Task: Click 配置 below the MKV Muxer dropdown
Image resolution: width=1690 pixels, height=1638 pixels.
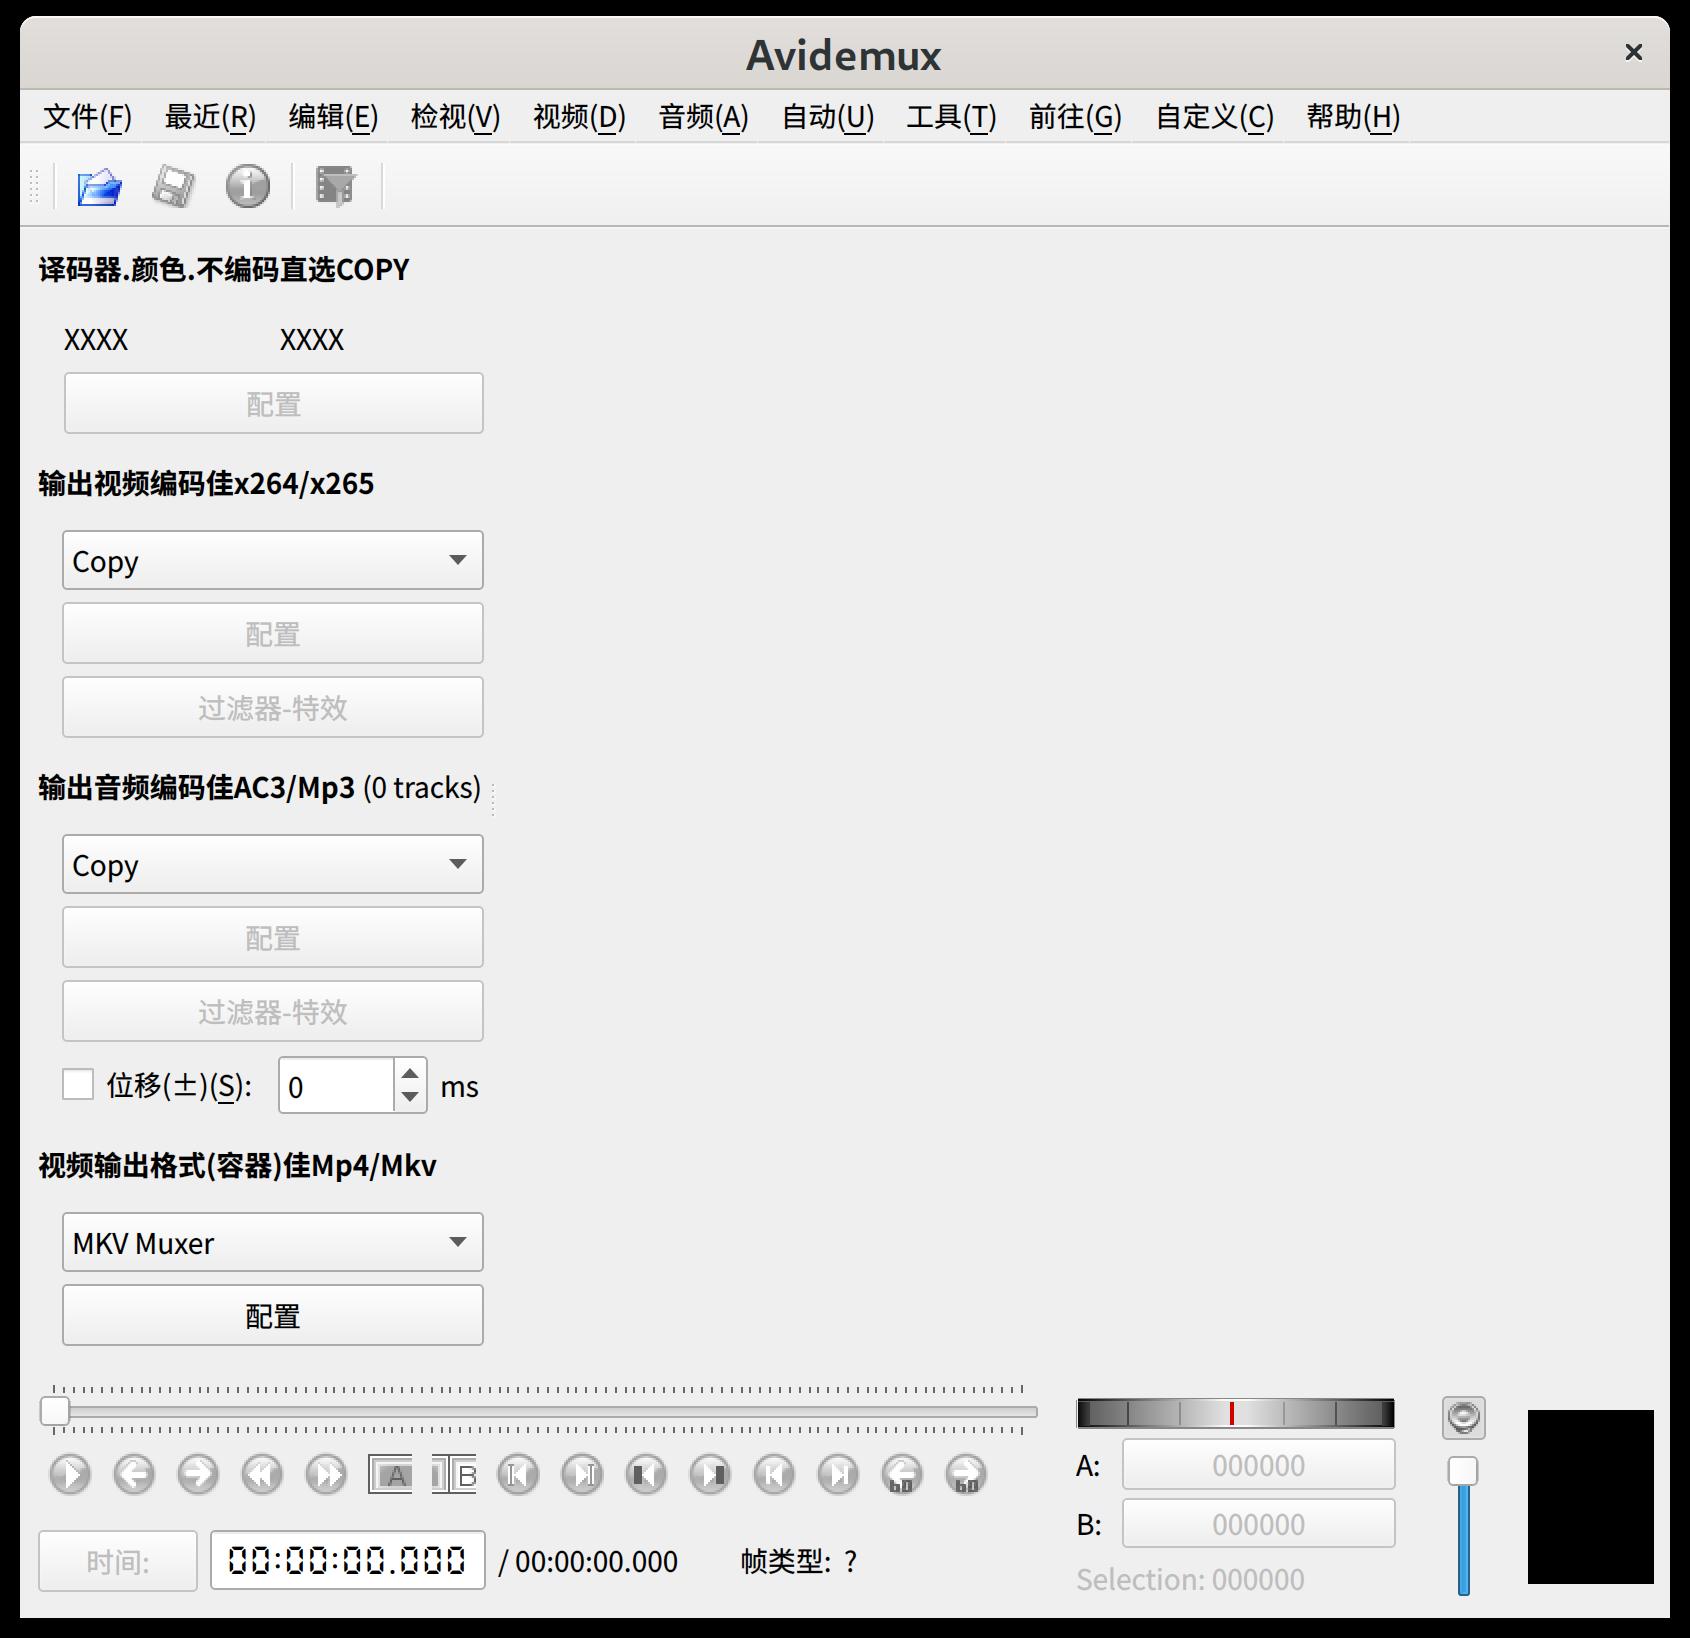Action: 272,1316
